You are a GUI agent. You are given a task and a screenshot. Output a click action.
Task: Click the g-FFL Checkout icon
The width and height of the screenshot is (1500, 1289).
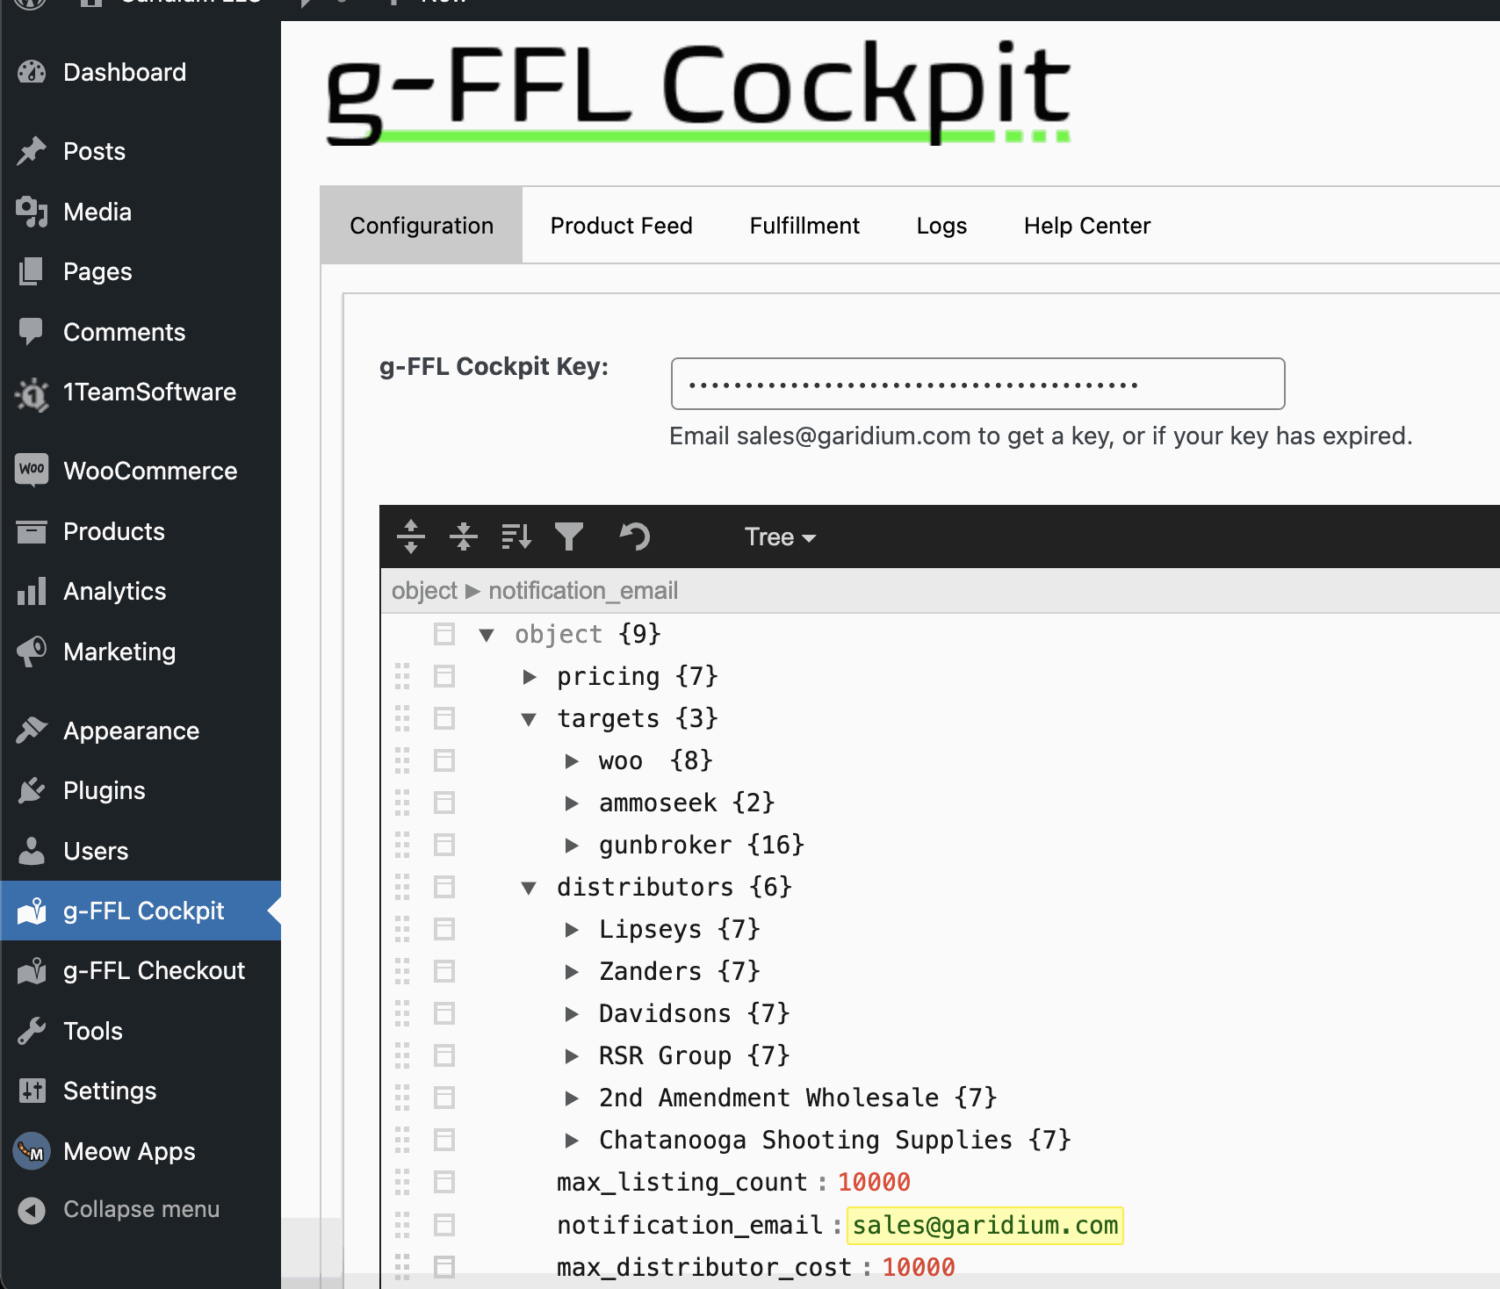pyautogui.click(x=32, y=970)
